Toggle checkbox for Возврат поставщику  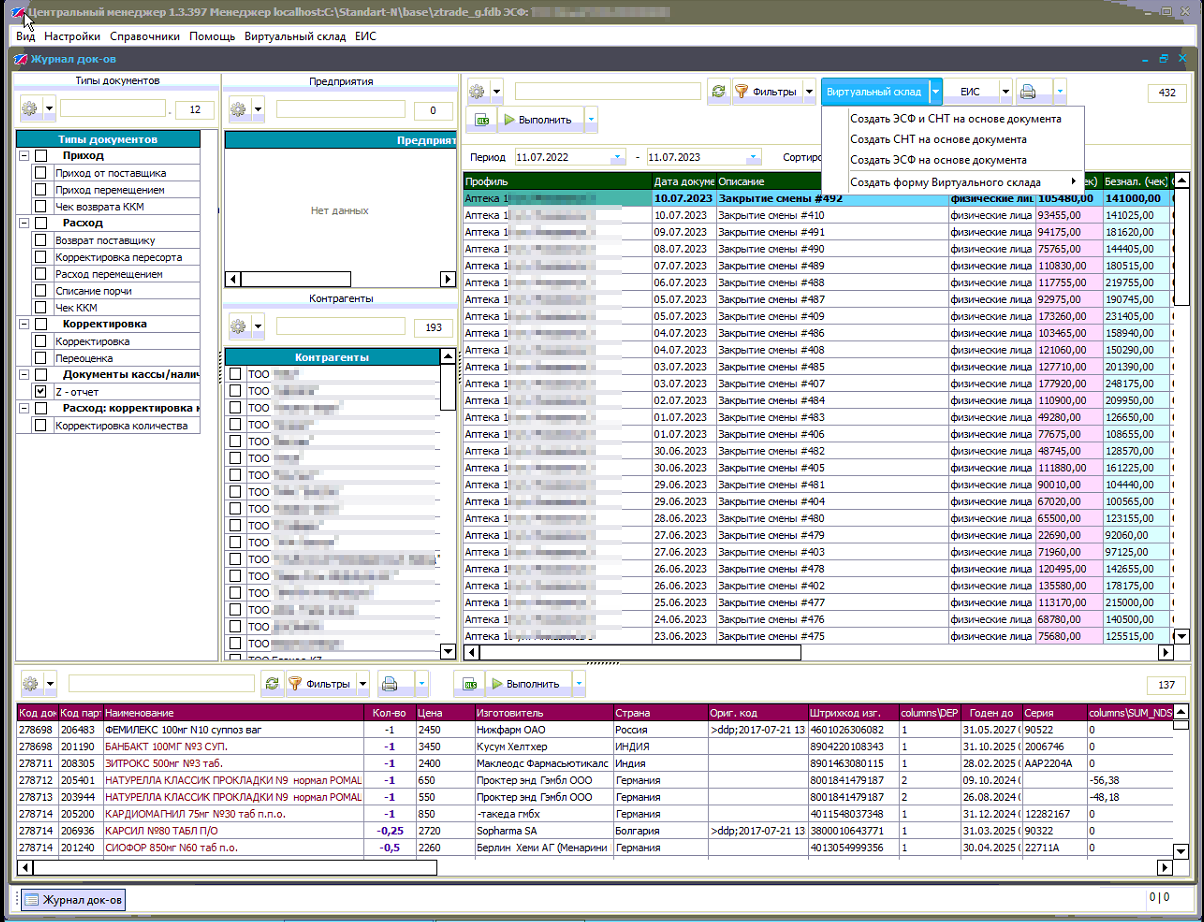(41, 240)
